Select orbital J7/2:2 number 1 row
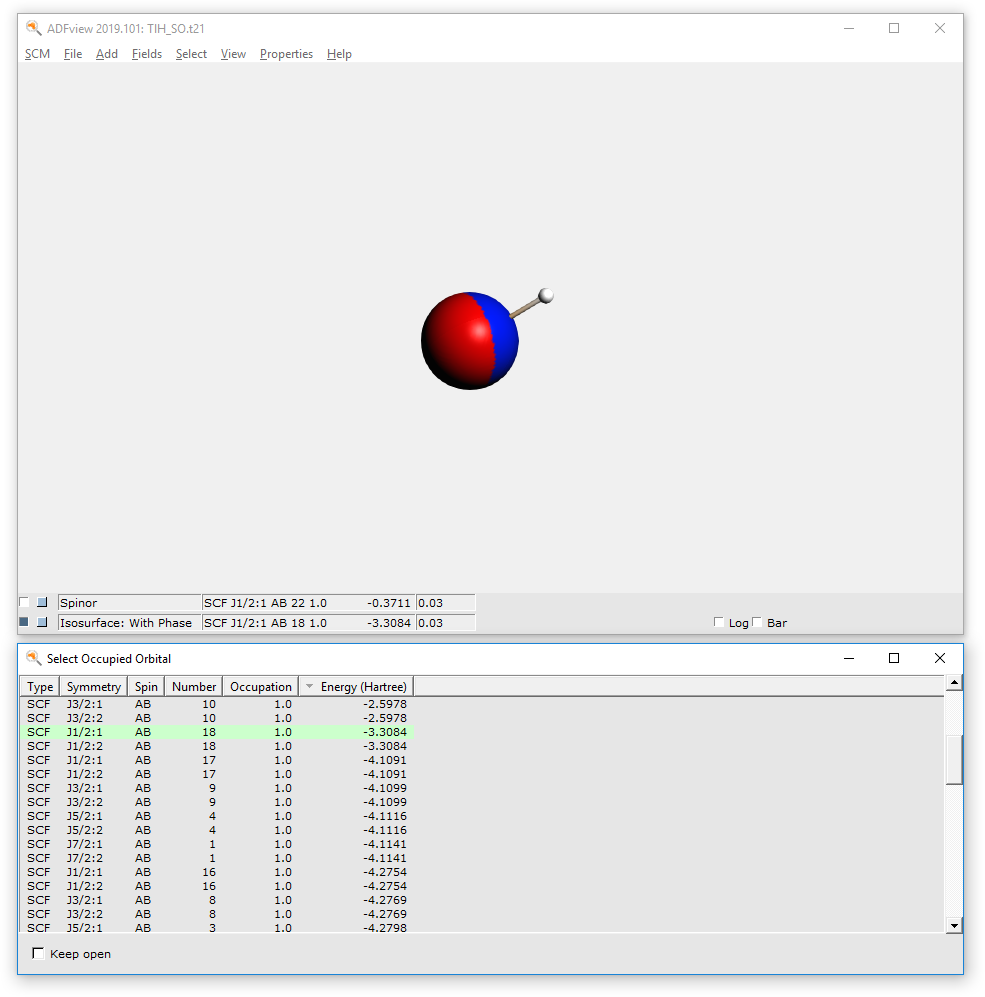Image resolution: width=985 pixels, height=997 pixels. coord(217,858)
